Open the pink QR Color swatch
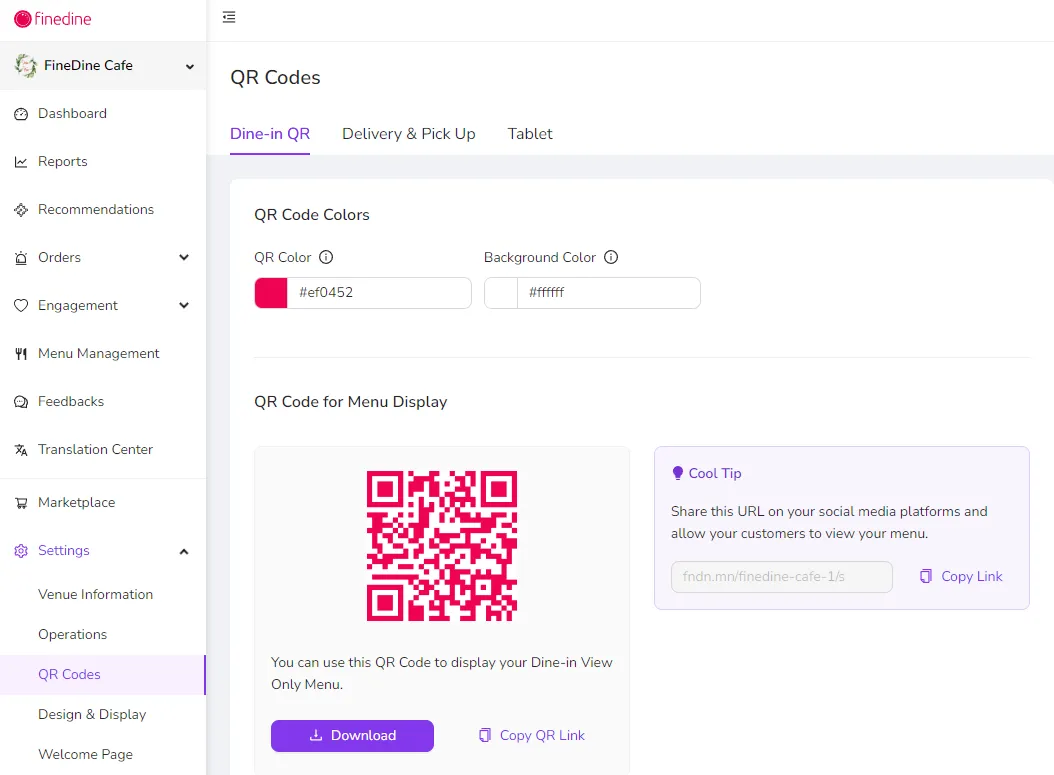Screen dimensions: 1054x775 tap(271, 293)
